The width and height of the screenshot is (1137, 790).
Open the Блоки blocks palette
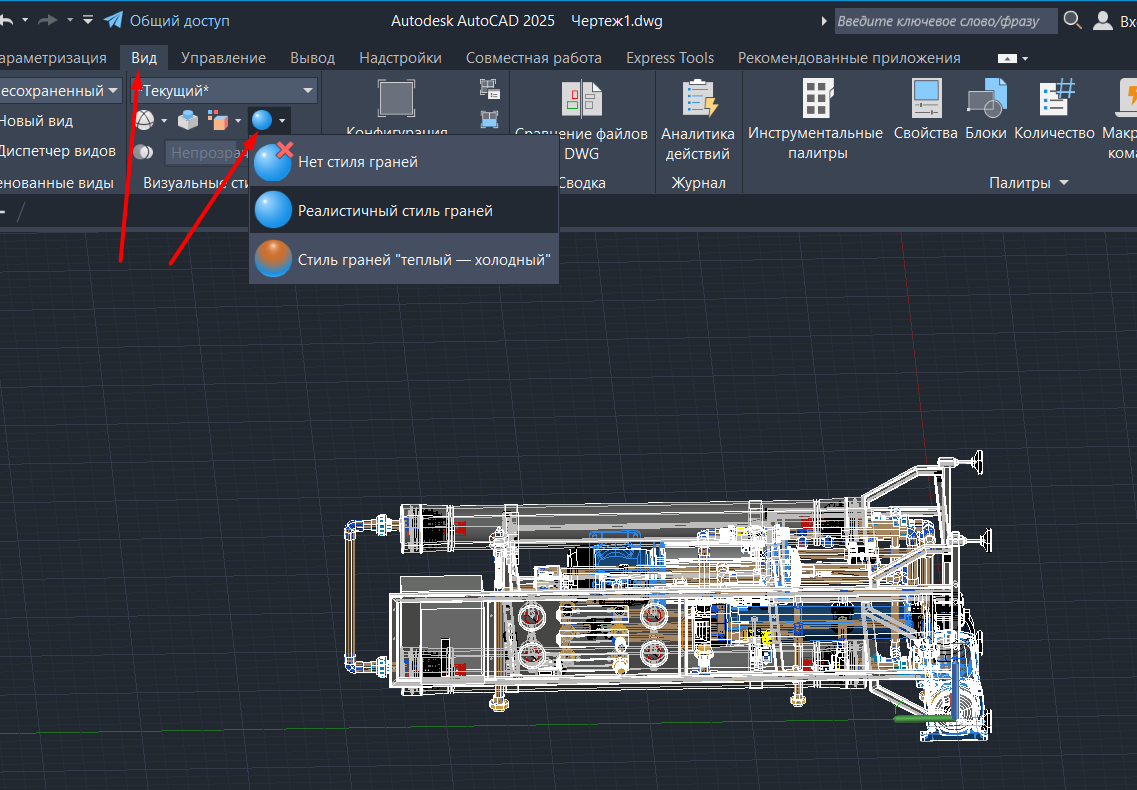point(986,100)
